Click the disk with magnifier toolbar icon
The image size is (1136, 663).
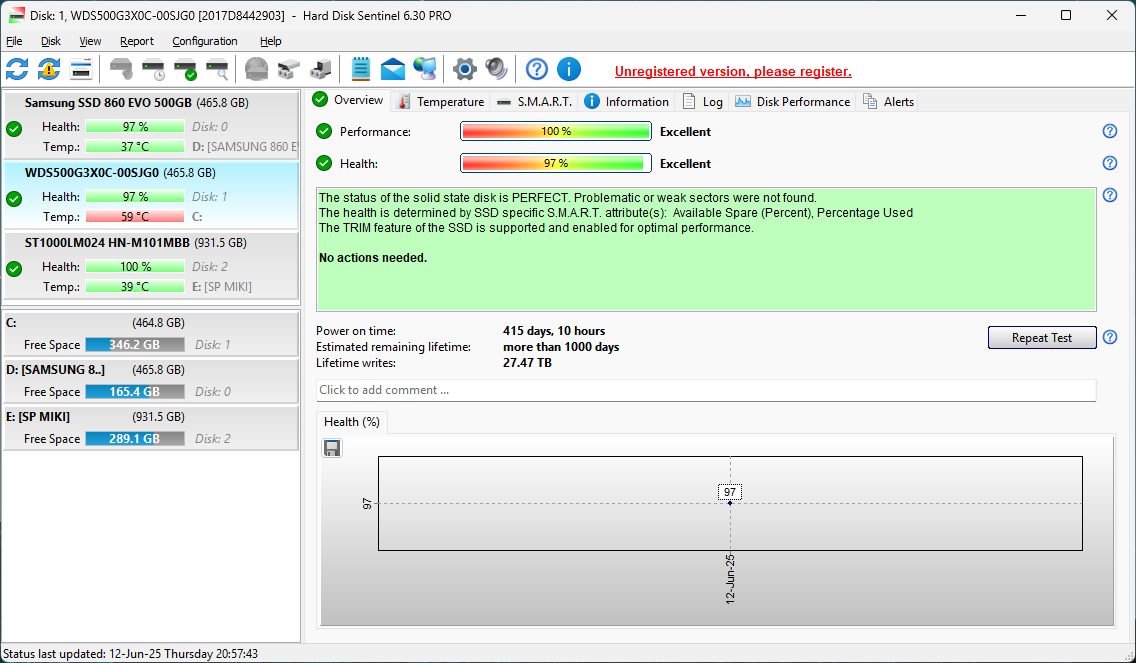tap(217, 70)
